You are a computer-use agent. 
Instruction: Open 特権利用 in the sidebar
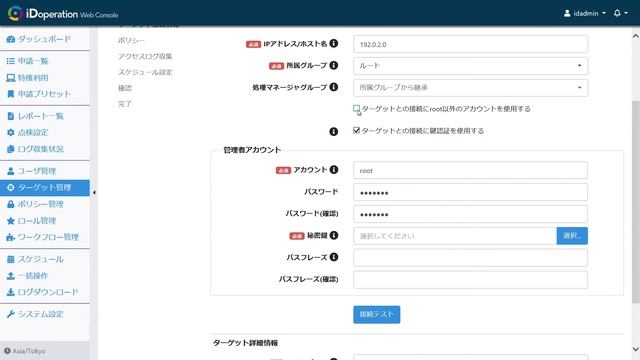click(27, 78)
